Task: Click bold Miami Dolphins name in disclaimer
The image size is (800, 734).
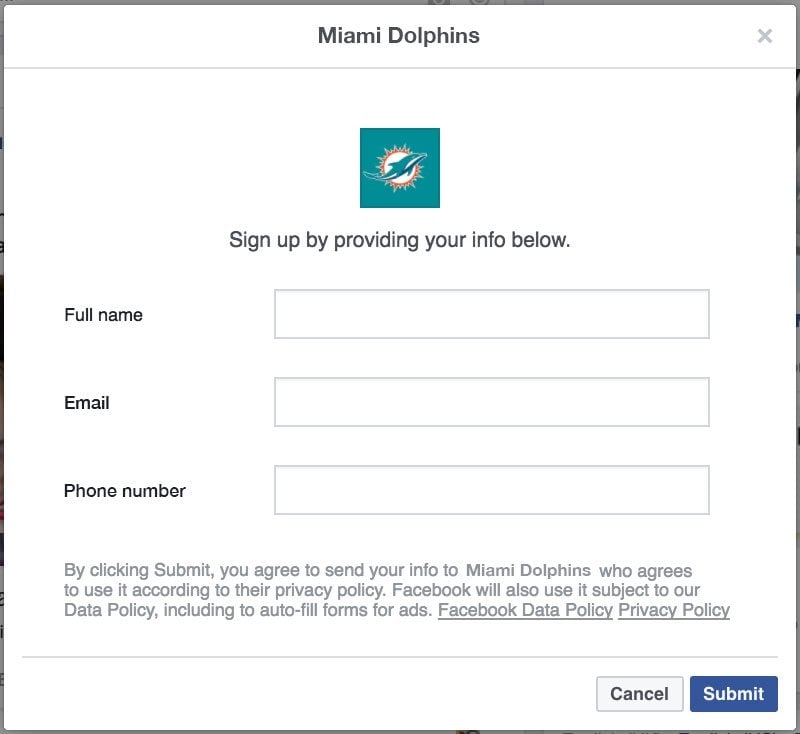Action: [528, 570]
